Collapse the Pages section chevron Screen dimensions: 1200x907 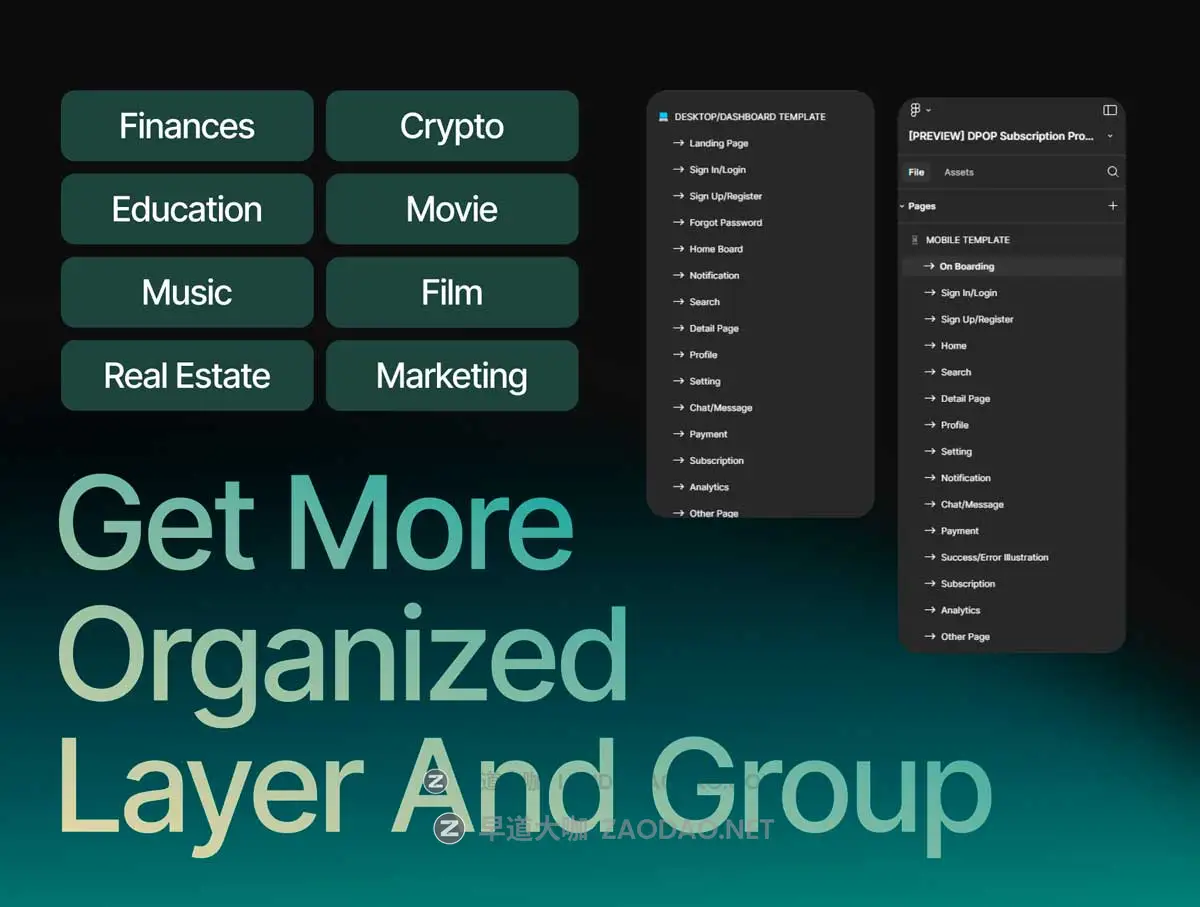tap(902, 207)
